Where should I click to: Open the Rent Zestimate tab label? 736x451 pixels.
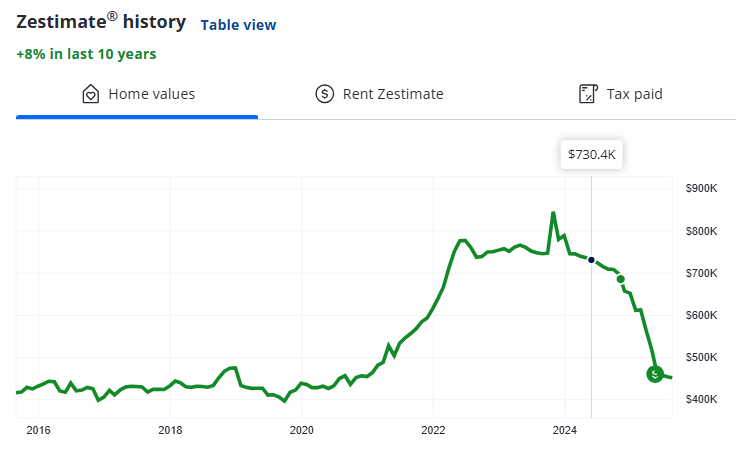point(393,94)
